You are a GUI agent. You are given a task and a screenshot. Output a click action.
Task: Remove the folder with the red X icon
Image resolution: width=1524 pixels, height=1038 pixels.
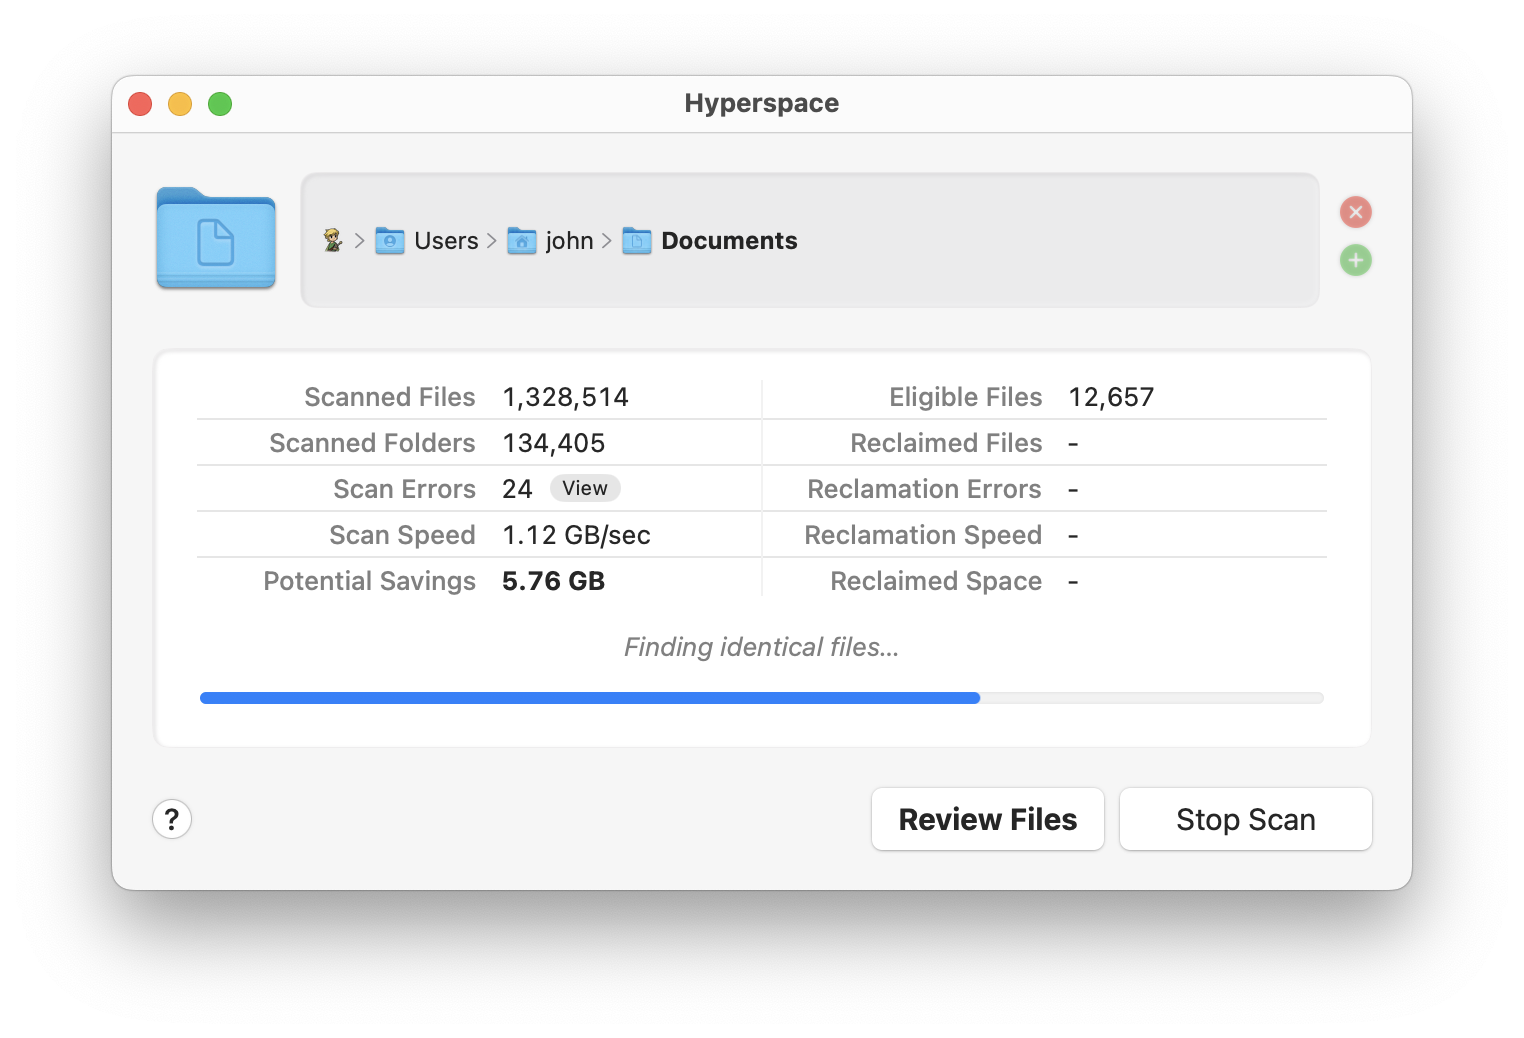tap(1356, 212)
